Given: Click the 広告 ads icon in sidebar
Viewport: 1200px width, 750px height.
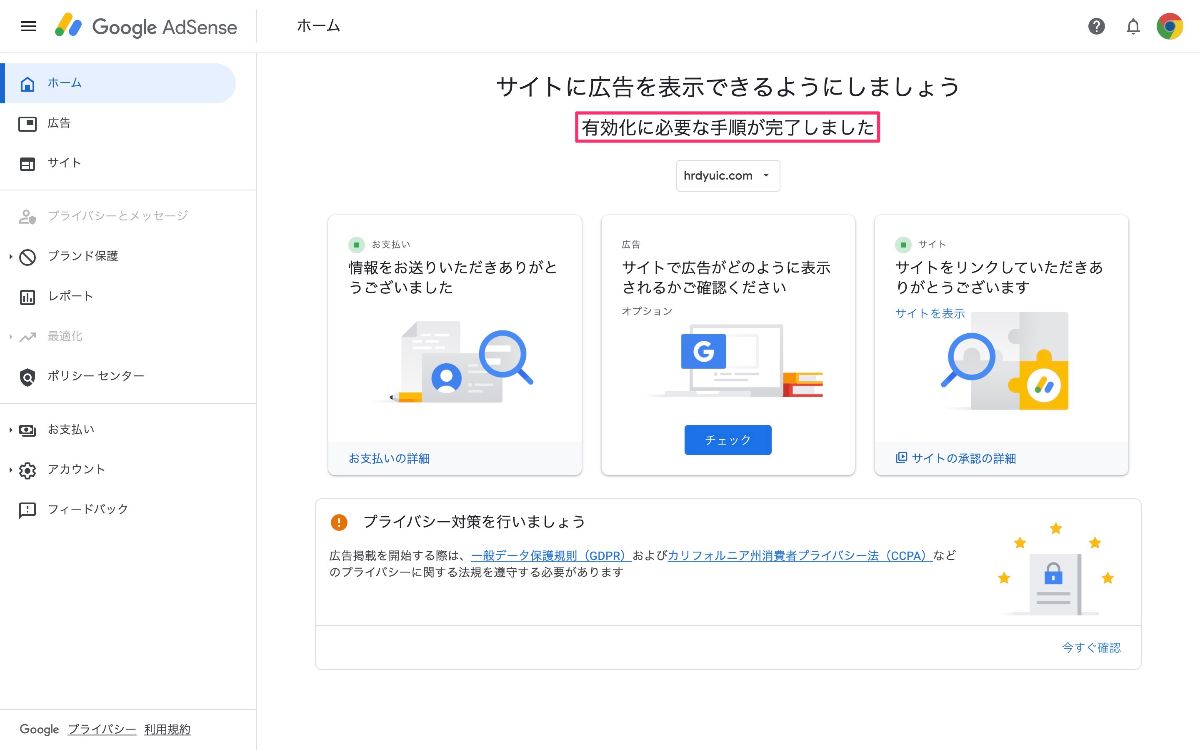Looking at the screenshot, I should [x=28, y=123].
